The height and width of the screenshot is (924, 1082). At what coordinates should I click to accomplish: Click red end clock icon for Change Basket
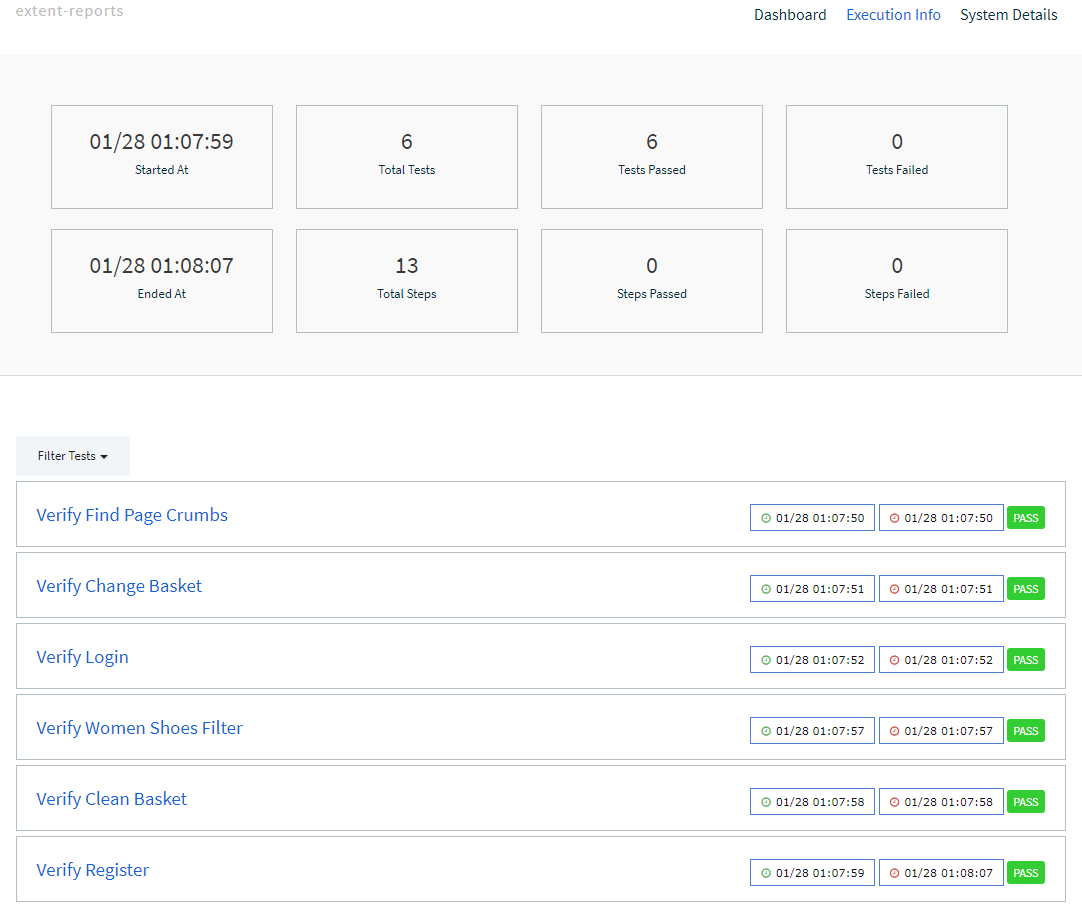coord(894,589)
